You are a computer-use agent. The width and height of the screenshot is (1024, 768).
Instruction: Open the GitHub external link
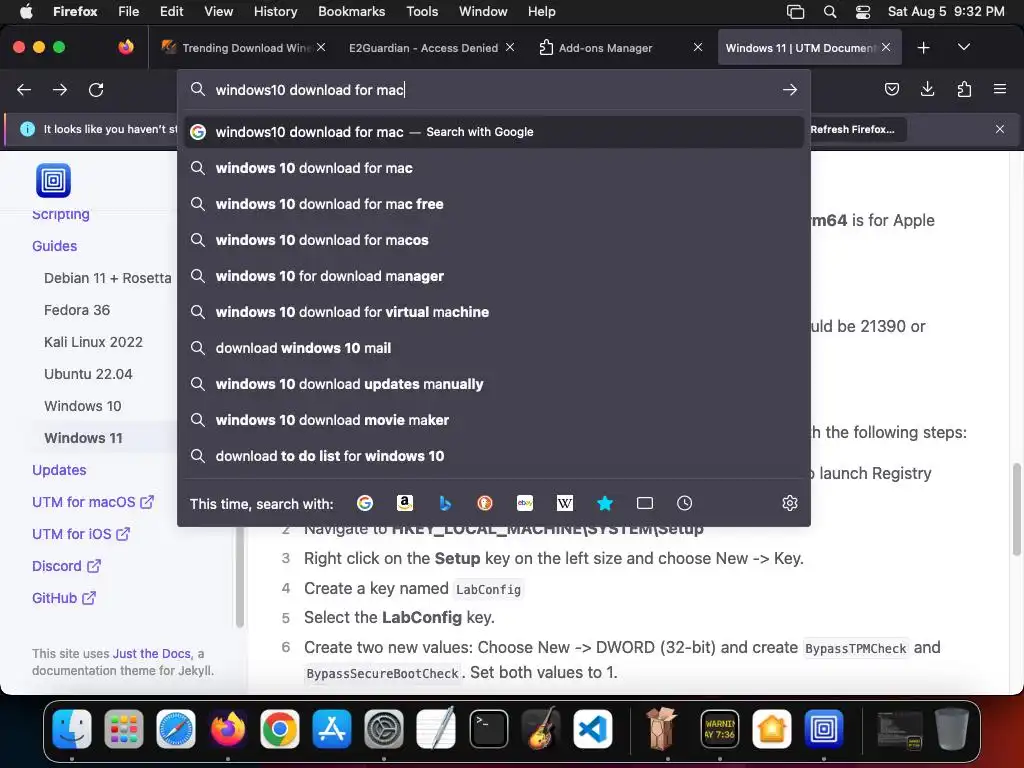(x=64, y=598)
